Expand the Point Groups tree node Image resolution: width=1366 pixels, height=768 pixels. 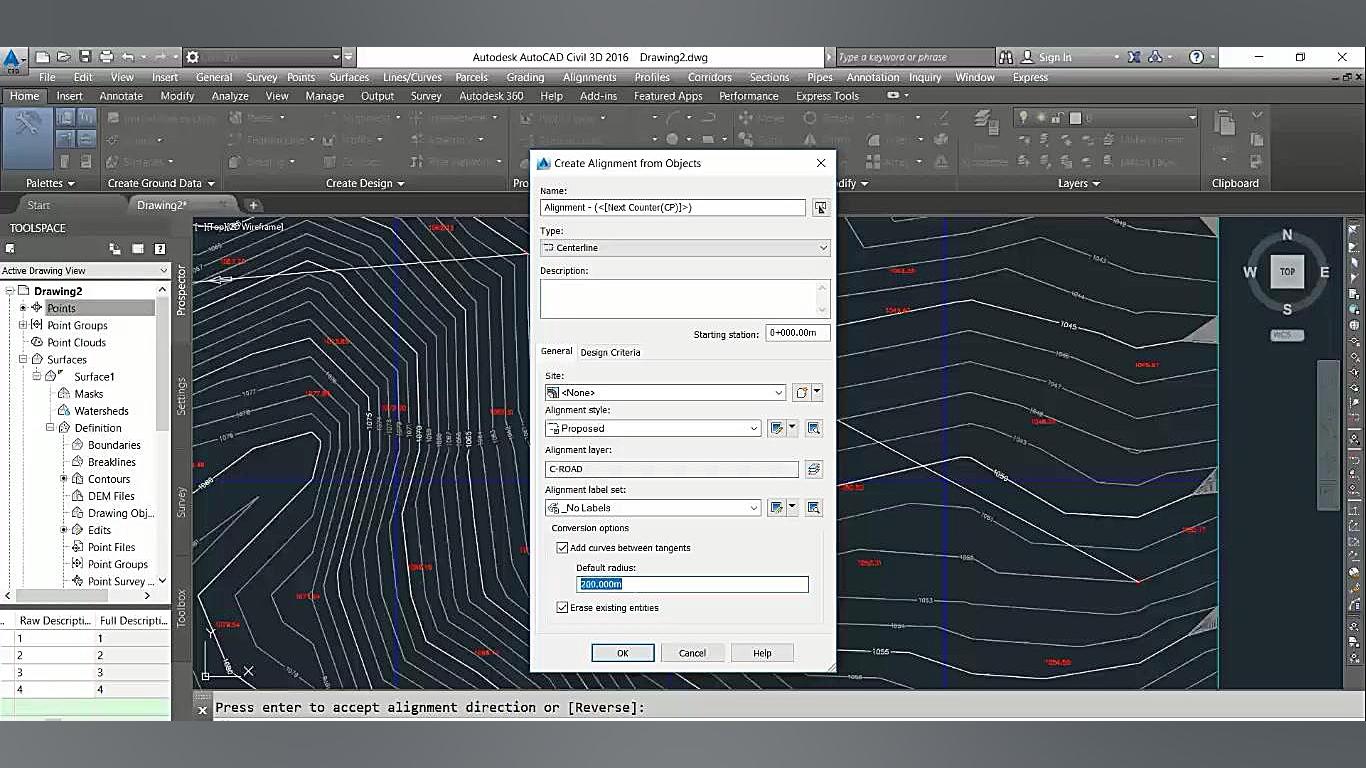point(23,325)
